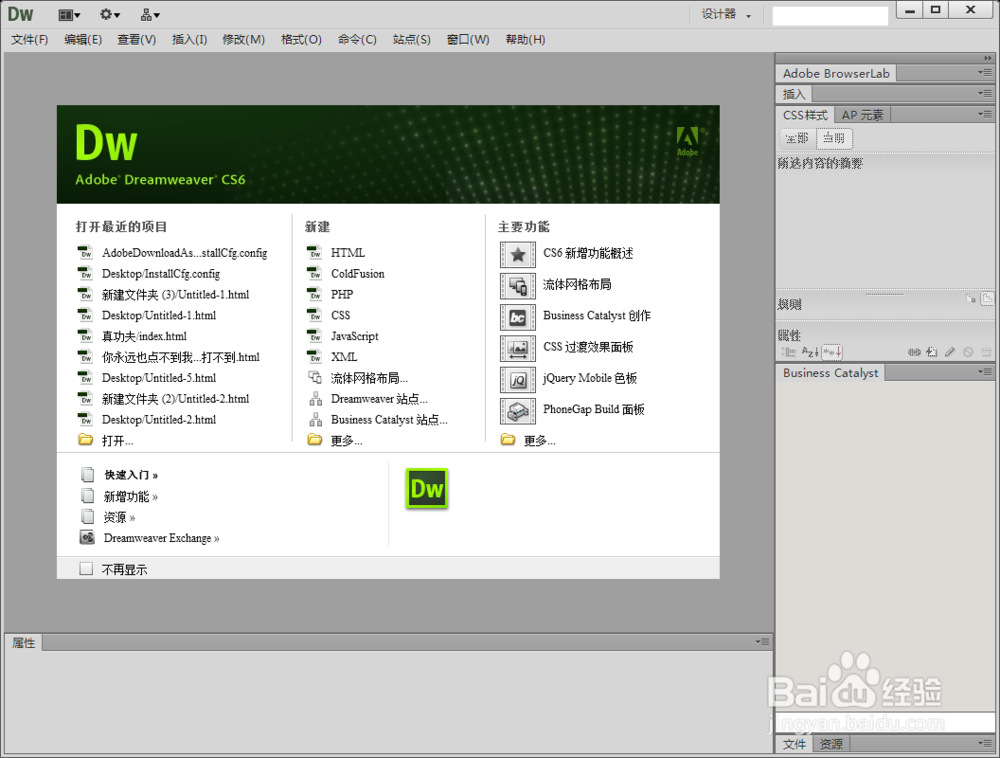Image resolution: width=1000 pixels, height=758 pixels.
Task: Click the Attach Style Sheet icon
Action: coord(914,352)
